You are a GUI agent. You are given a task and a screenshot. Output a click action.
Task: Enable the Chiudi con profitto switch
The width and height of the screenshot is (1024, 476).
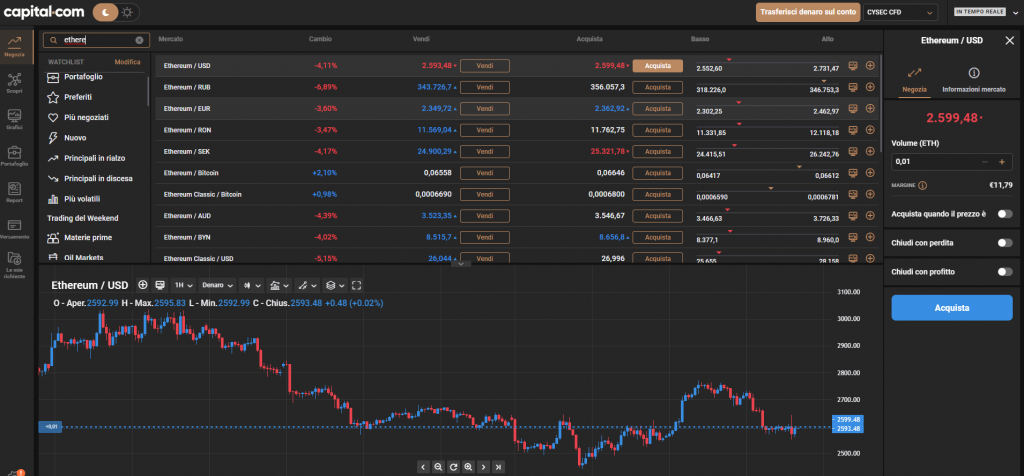[1004, 272]
